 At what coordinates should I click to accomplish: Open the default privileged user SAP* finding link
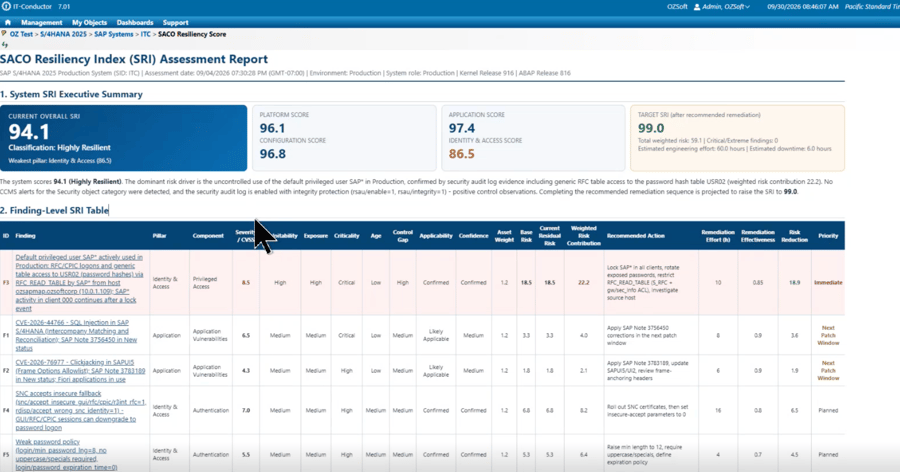coord(79,283)
